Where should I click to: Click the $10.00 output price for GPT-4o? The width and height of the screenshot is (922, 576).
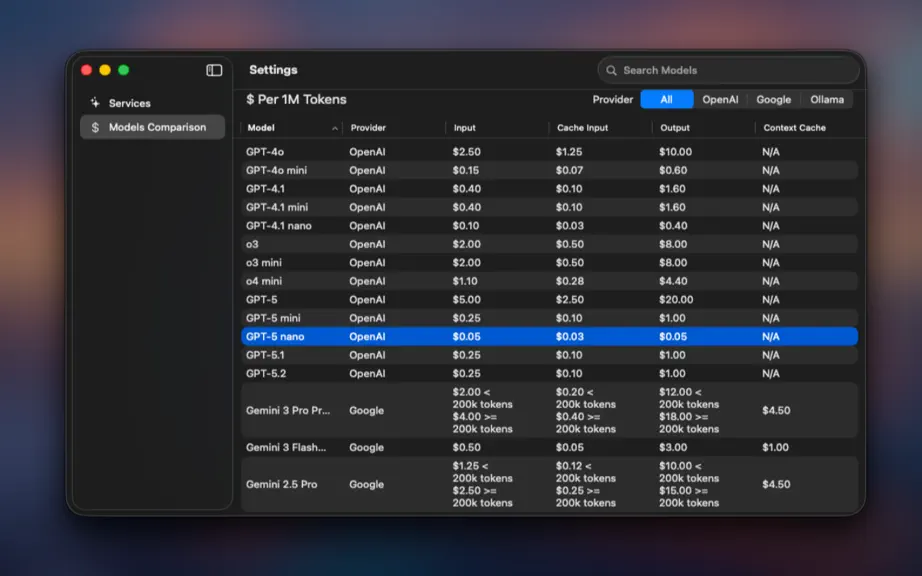(676, 152)
